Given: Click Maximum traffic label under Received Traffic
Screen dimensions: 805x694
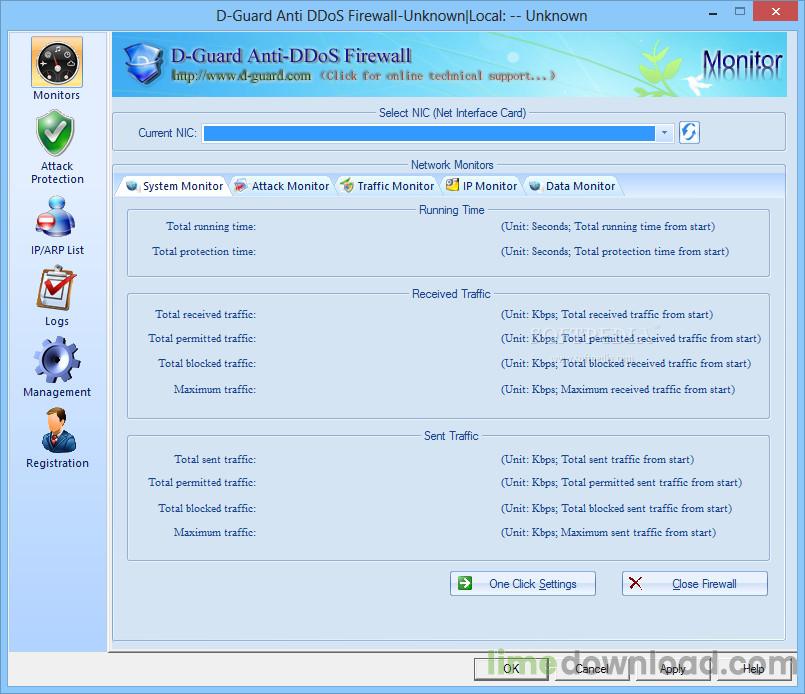Looking at the screenshot, I should click(214, 389).
